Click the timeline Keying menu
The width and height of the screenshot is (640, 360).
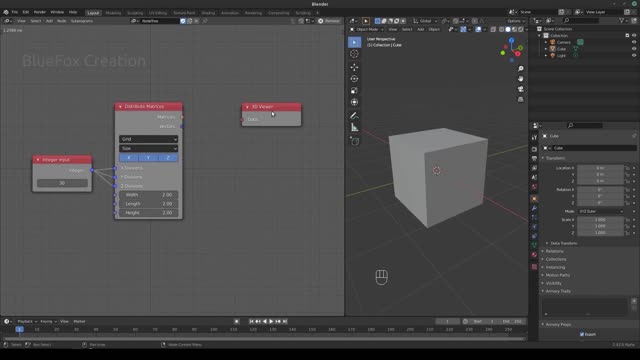[x=48, y=322]
